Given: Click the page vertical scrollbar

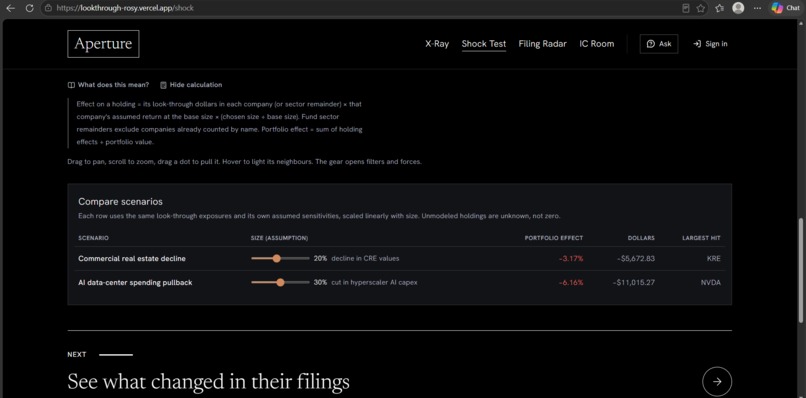Looking at the screenshot, I should pyautogui.click(x=801, y=271).
